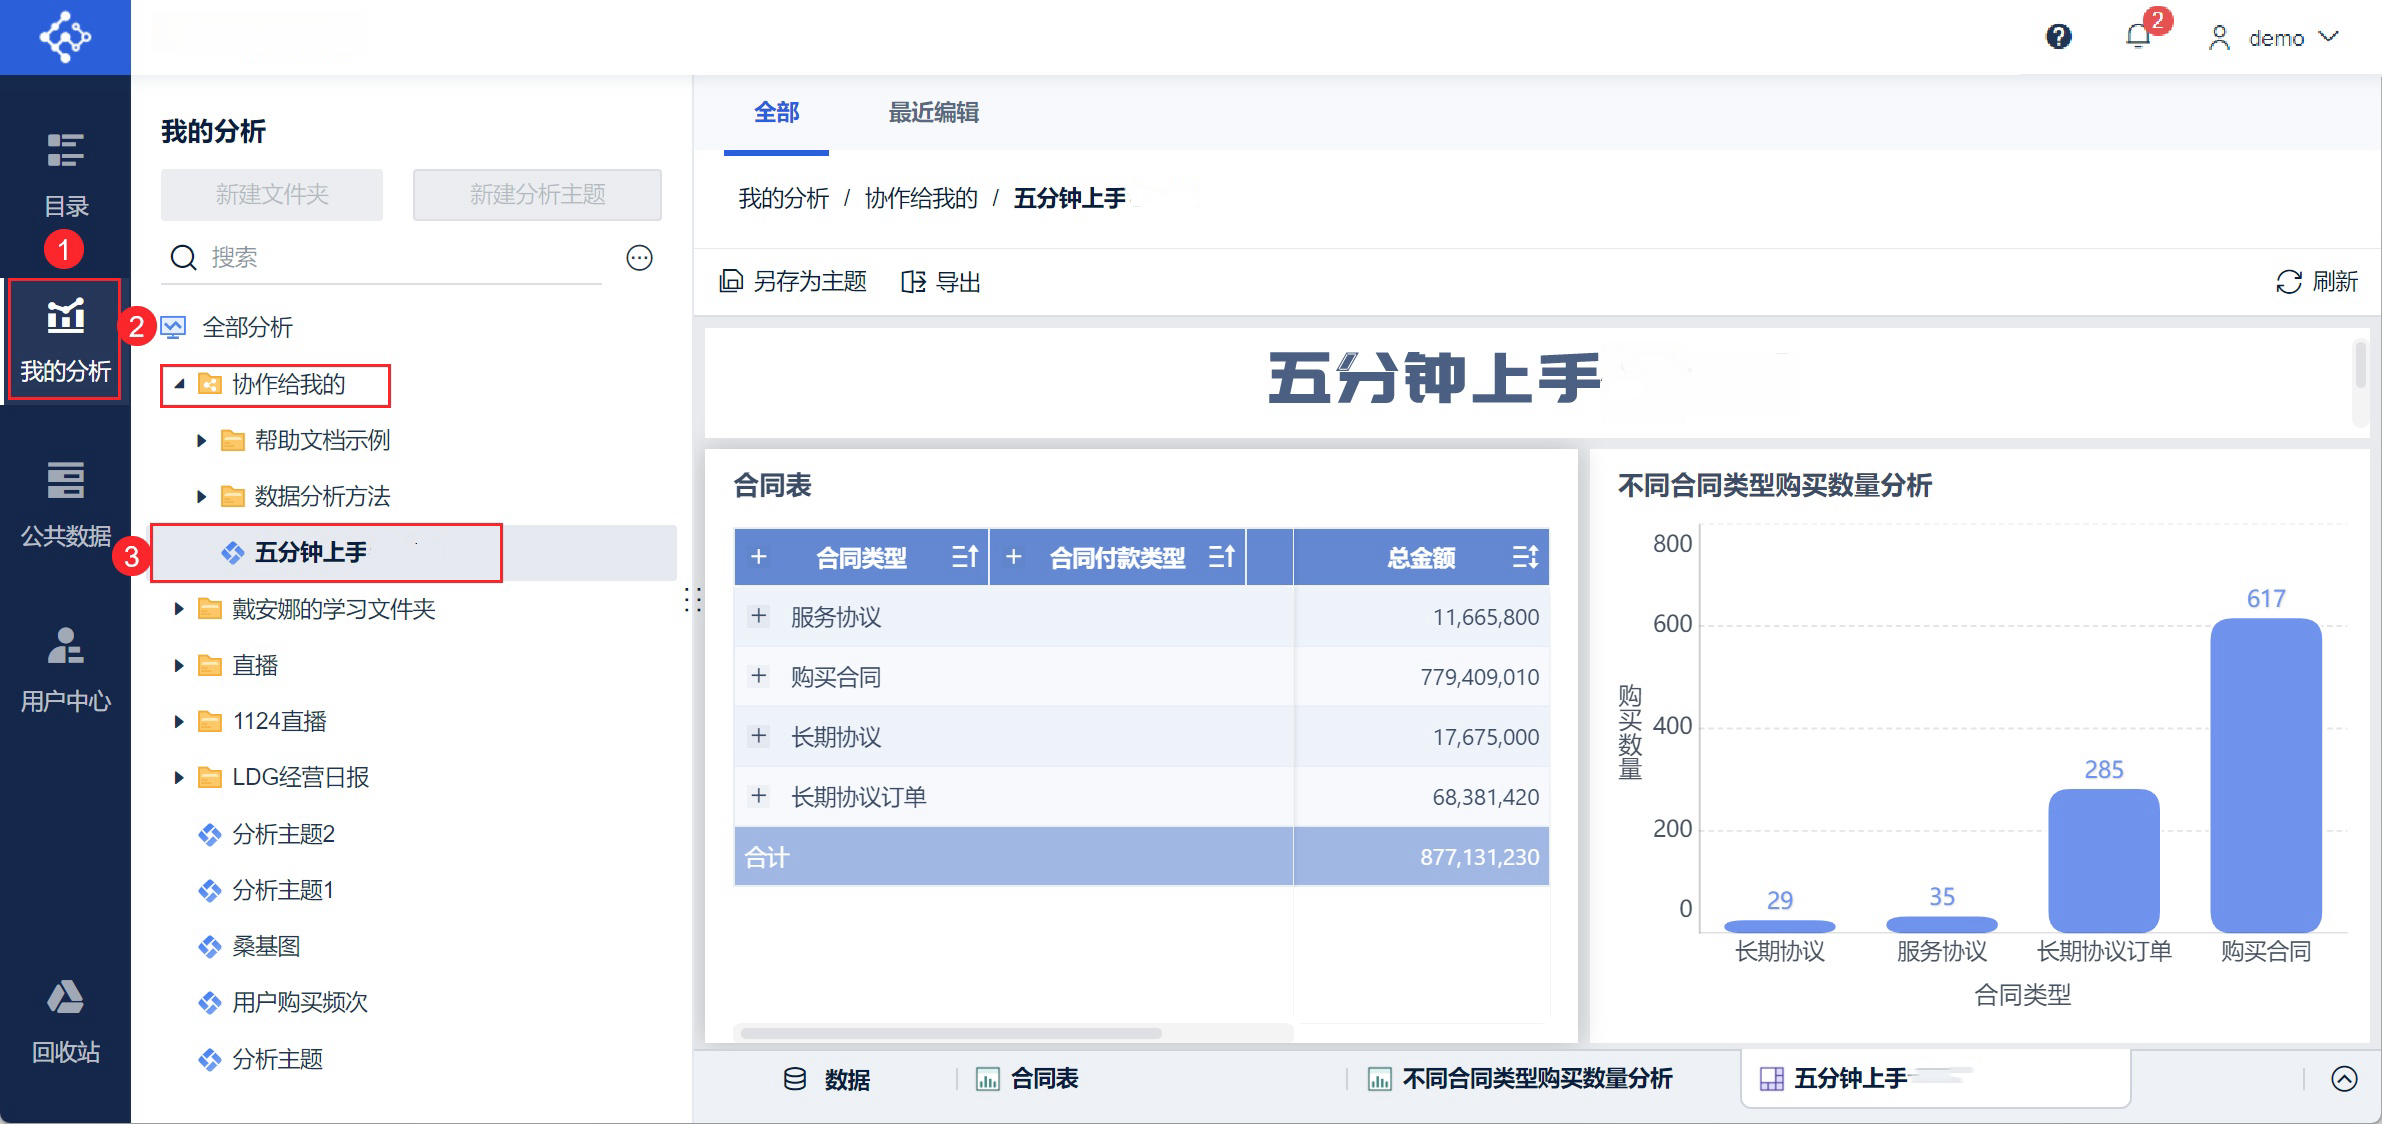
Task: Open 分析主题1 in the tree
Action: [282, 890]
